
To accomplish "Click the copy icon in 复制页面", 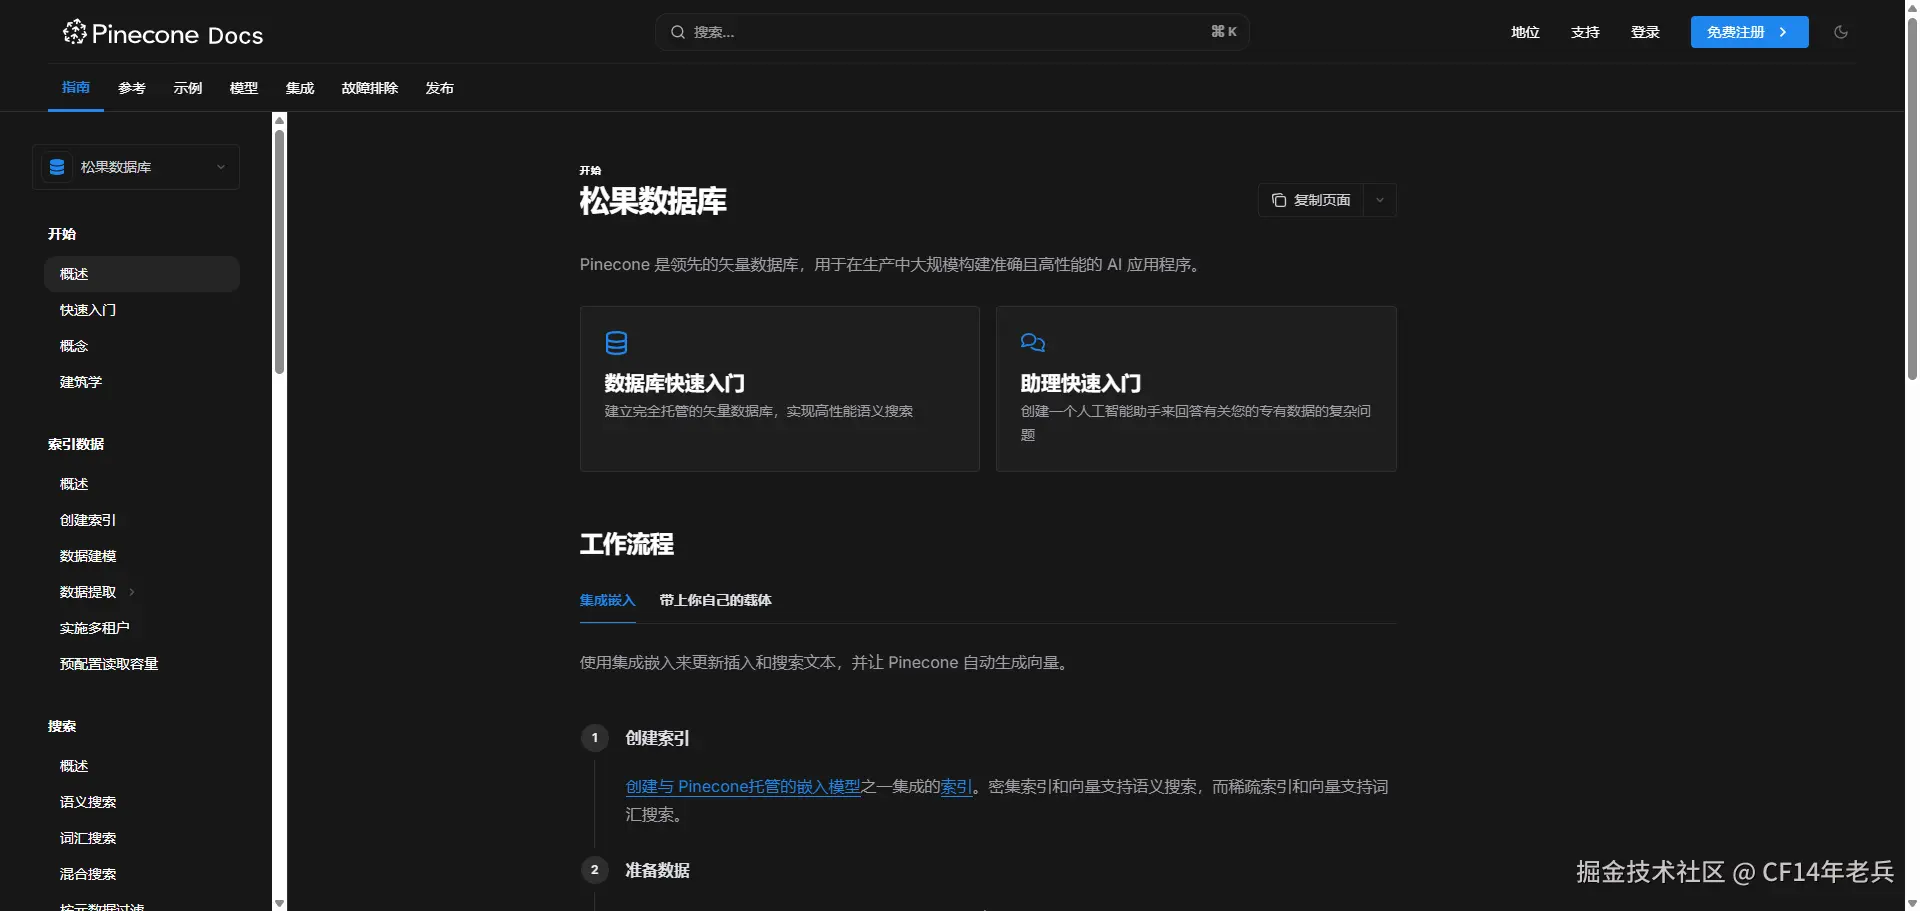I will click(x=1278, y=200).
